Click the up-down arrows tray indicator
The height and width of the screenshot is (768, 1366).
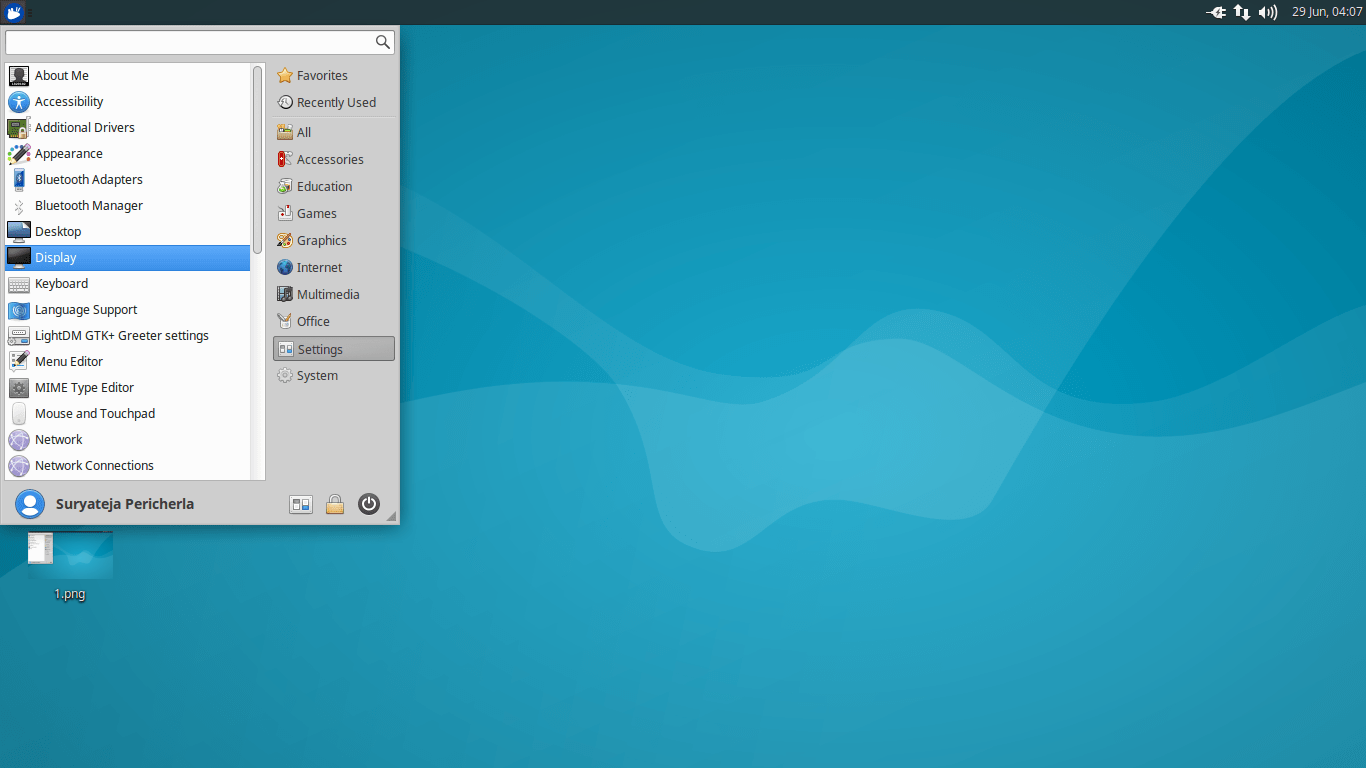tap(1241, 12)
